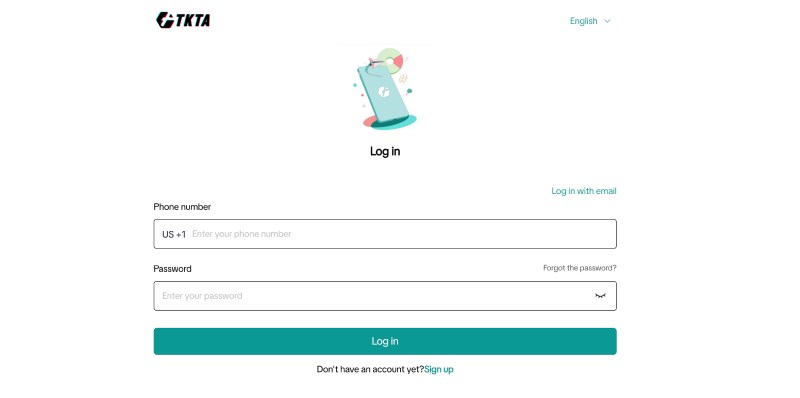Click the pie chart disc in the illustration

click(x=391, y=61)
